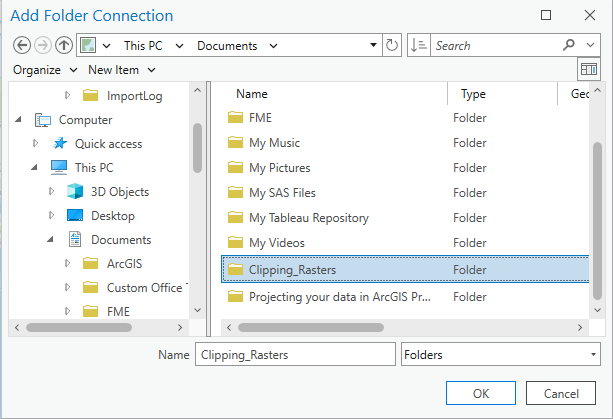The image size is (613, 419).
Task: Sort by the Type column header
Action: (473, 94)
